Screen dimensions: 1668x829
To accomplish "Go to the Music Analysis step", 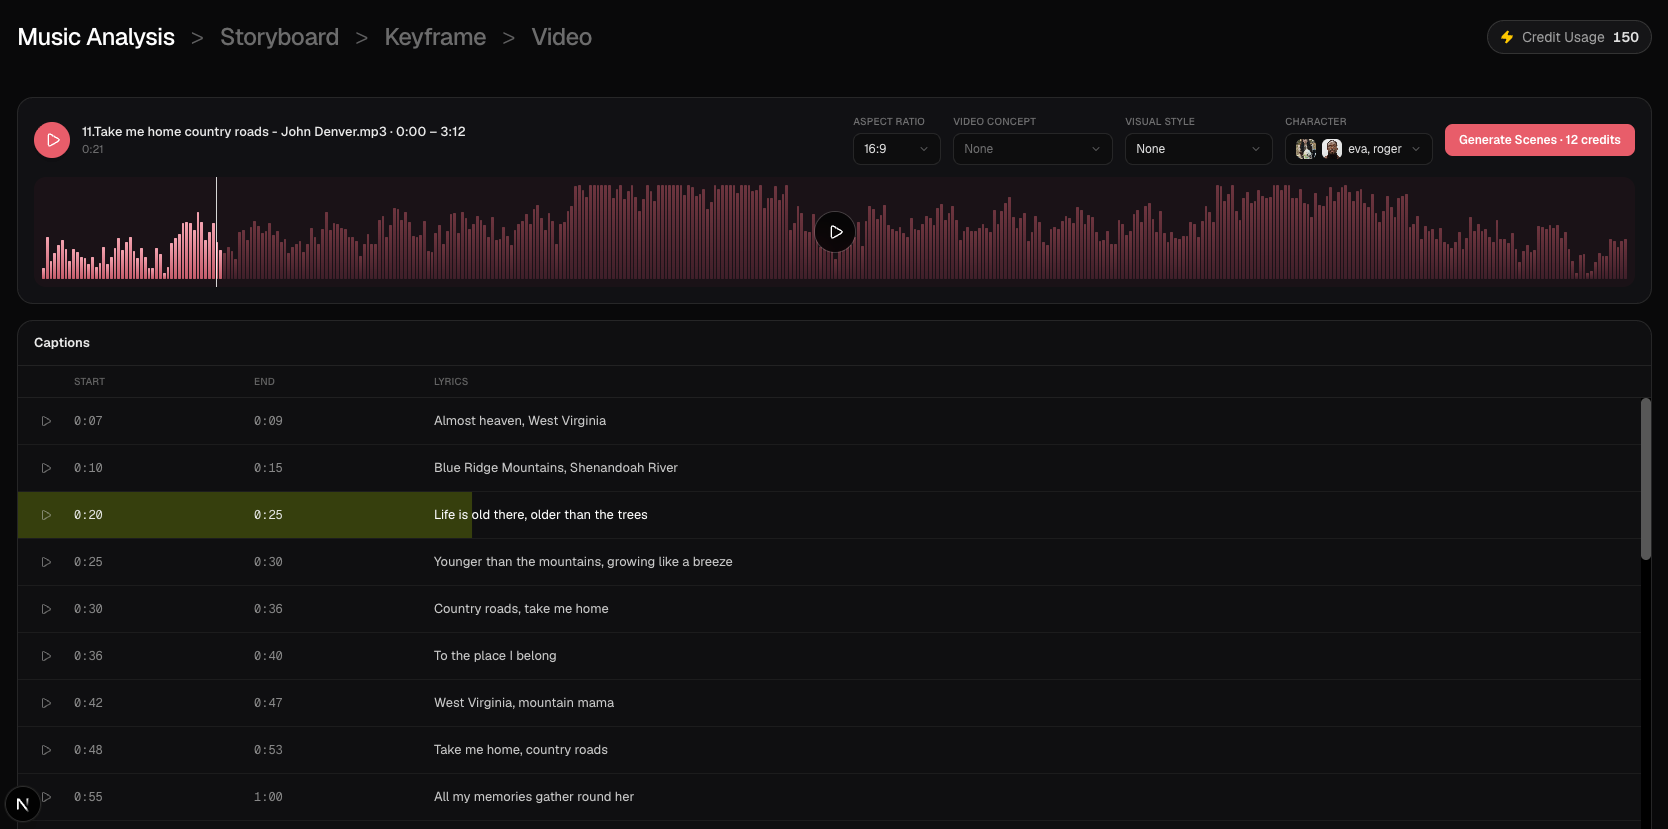I will click(x=96, y=37).
